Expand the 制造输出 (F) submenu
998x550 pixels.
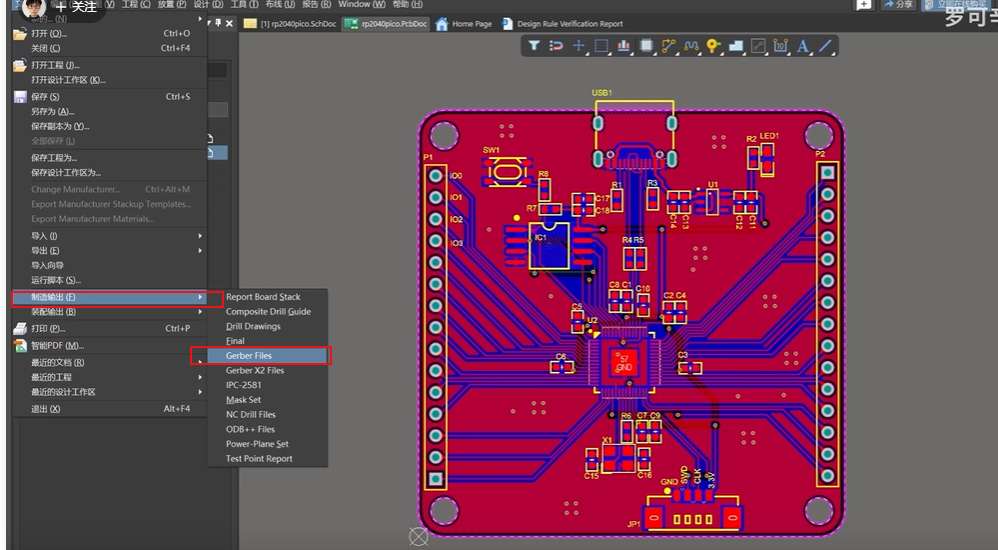coord(109,297)
